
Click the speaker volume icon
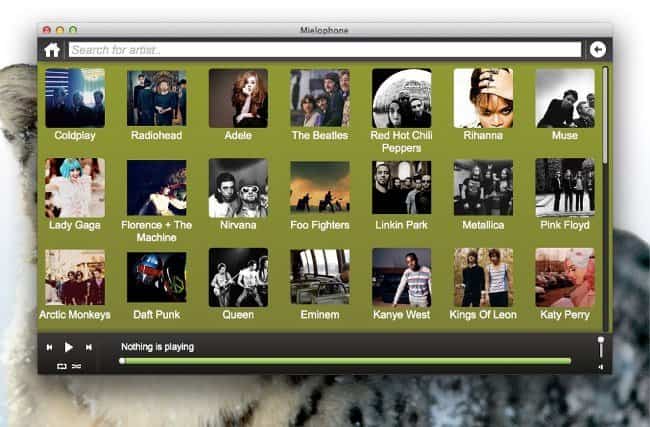point(601,367)
